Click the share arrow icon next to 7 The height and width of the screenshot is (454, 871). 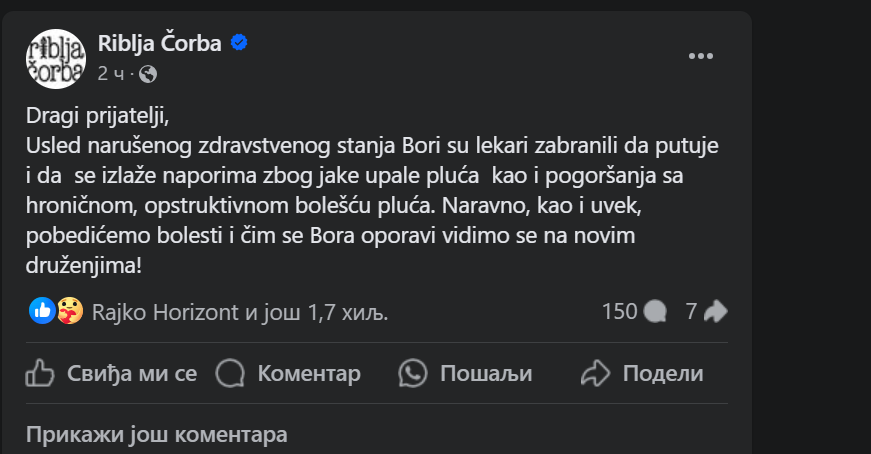click(x=715, y=312)
